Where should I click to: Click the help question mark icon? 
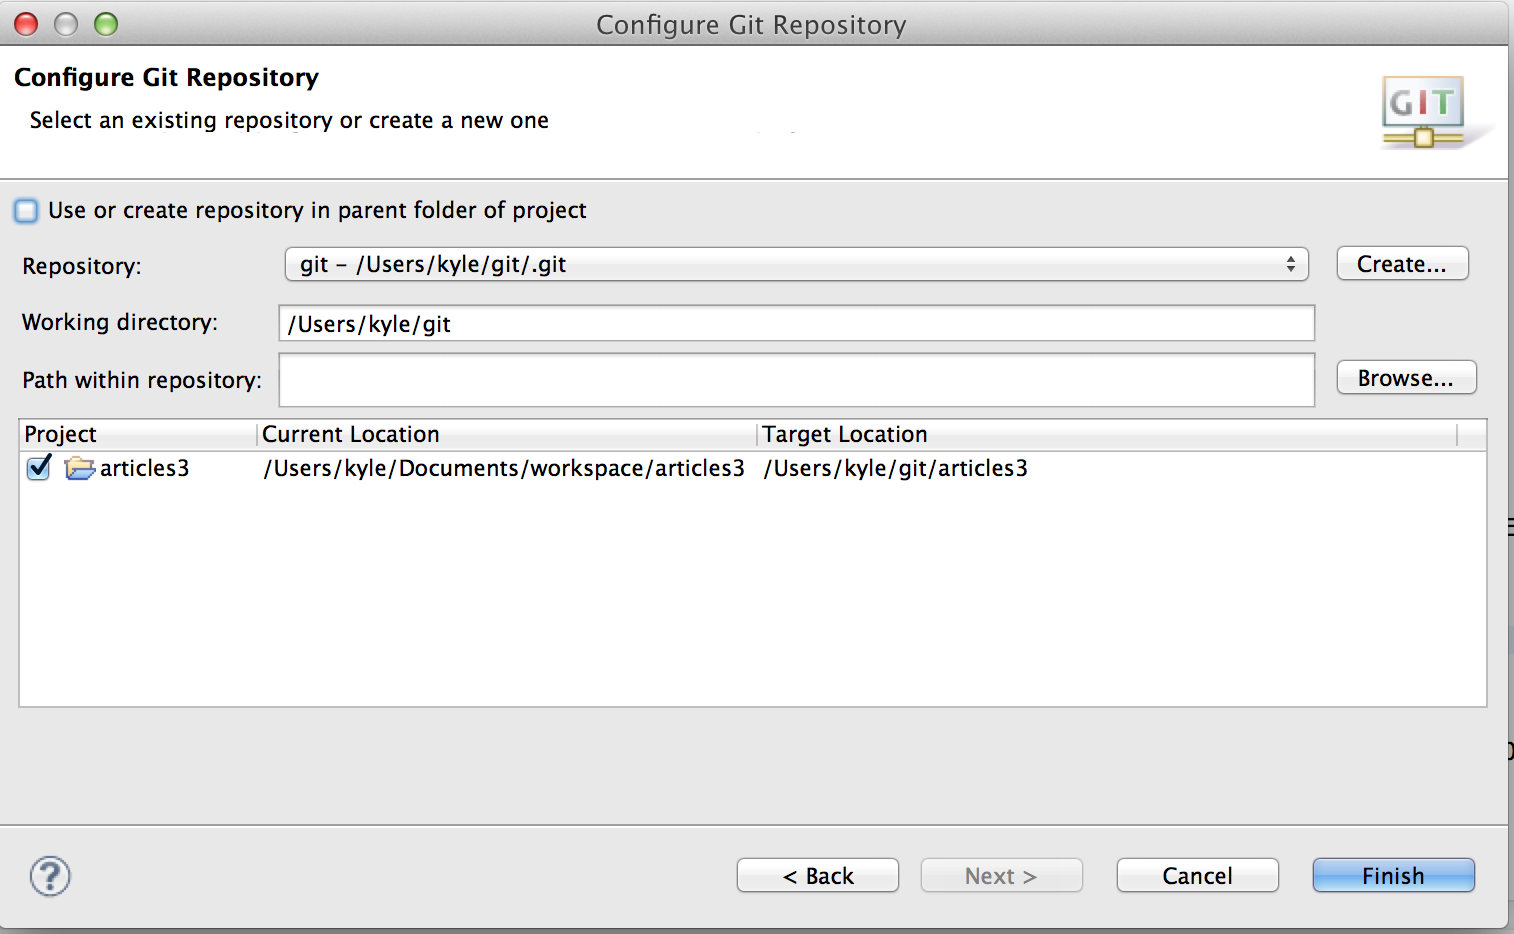point(50,876)
